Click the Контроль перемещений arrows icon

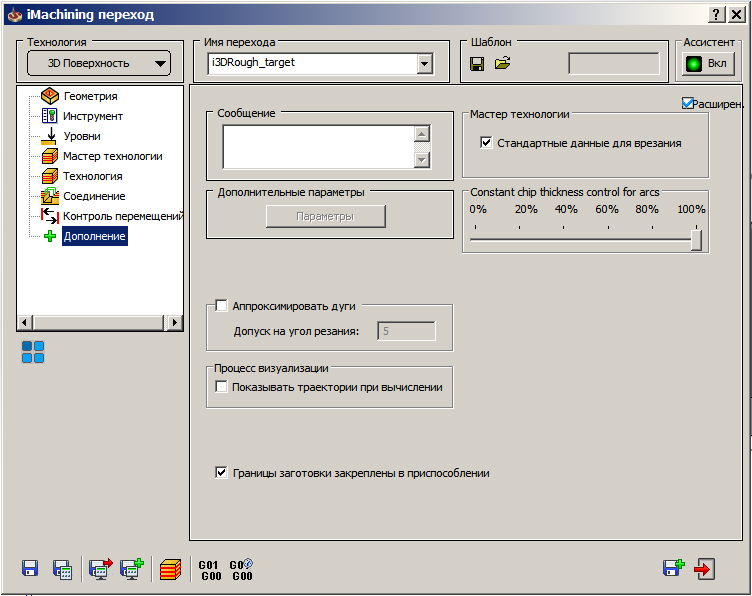pyautogui.click(x=50, y=216)
